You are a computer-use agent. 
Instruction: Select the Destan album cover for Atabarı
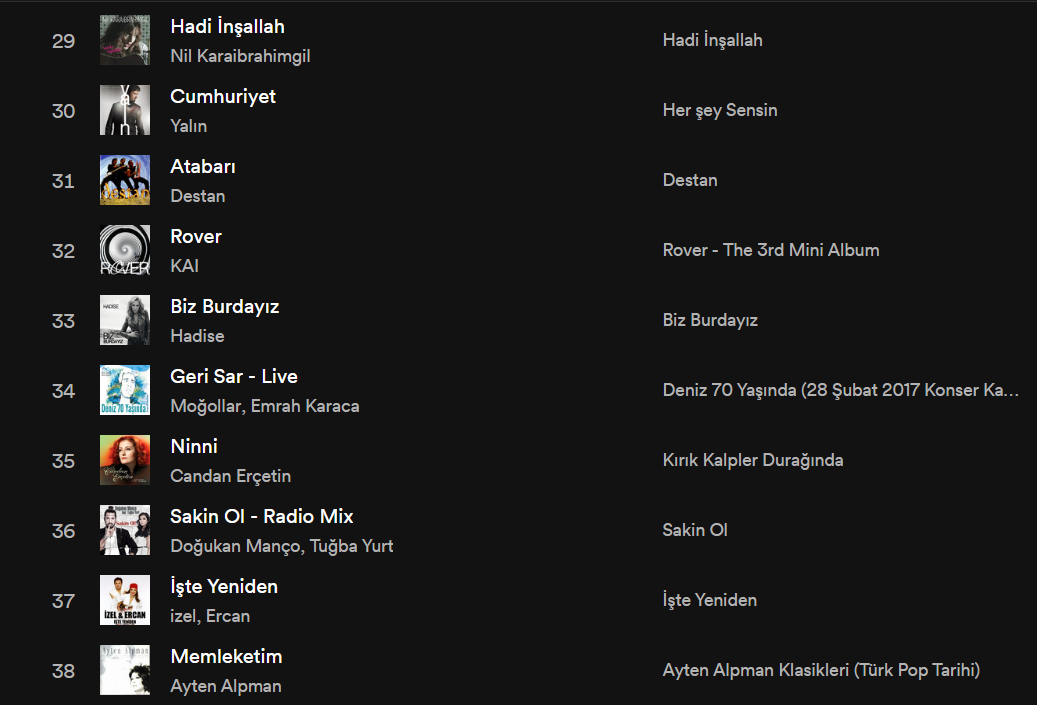[125, 181]
